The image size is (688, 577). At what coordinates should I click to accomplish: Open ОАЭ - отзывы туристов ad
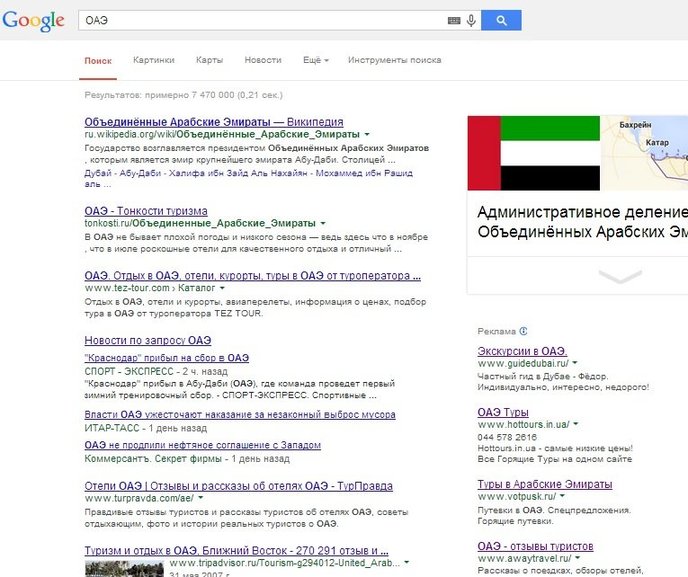point(535,547)
